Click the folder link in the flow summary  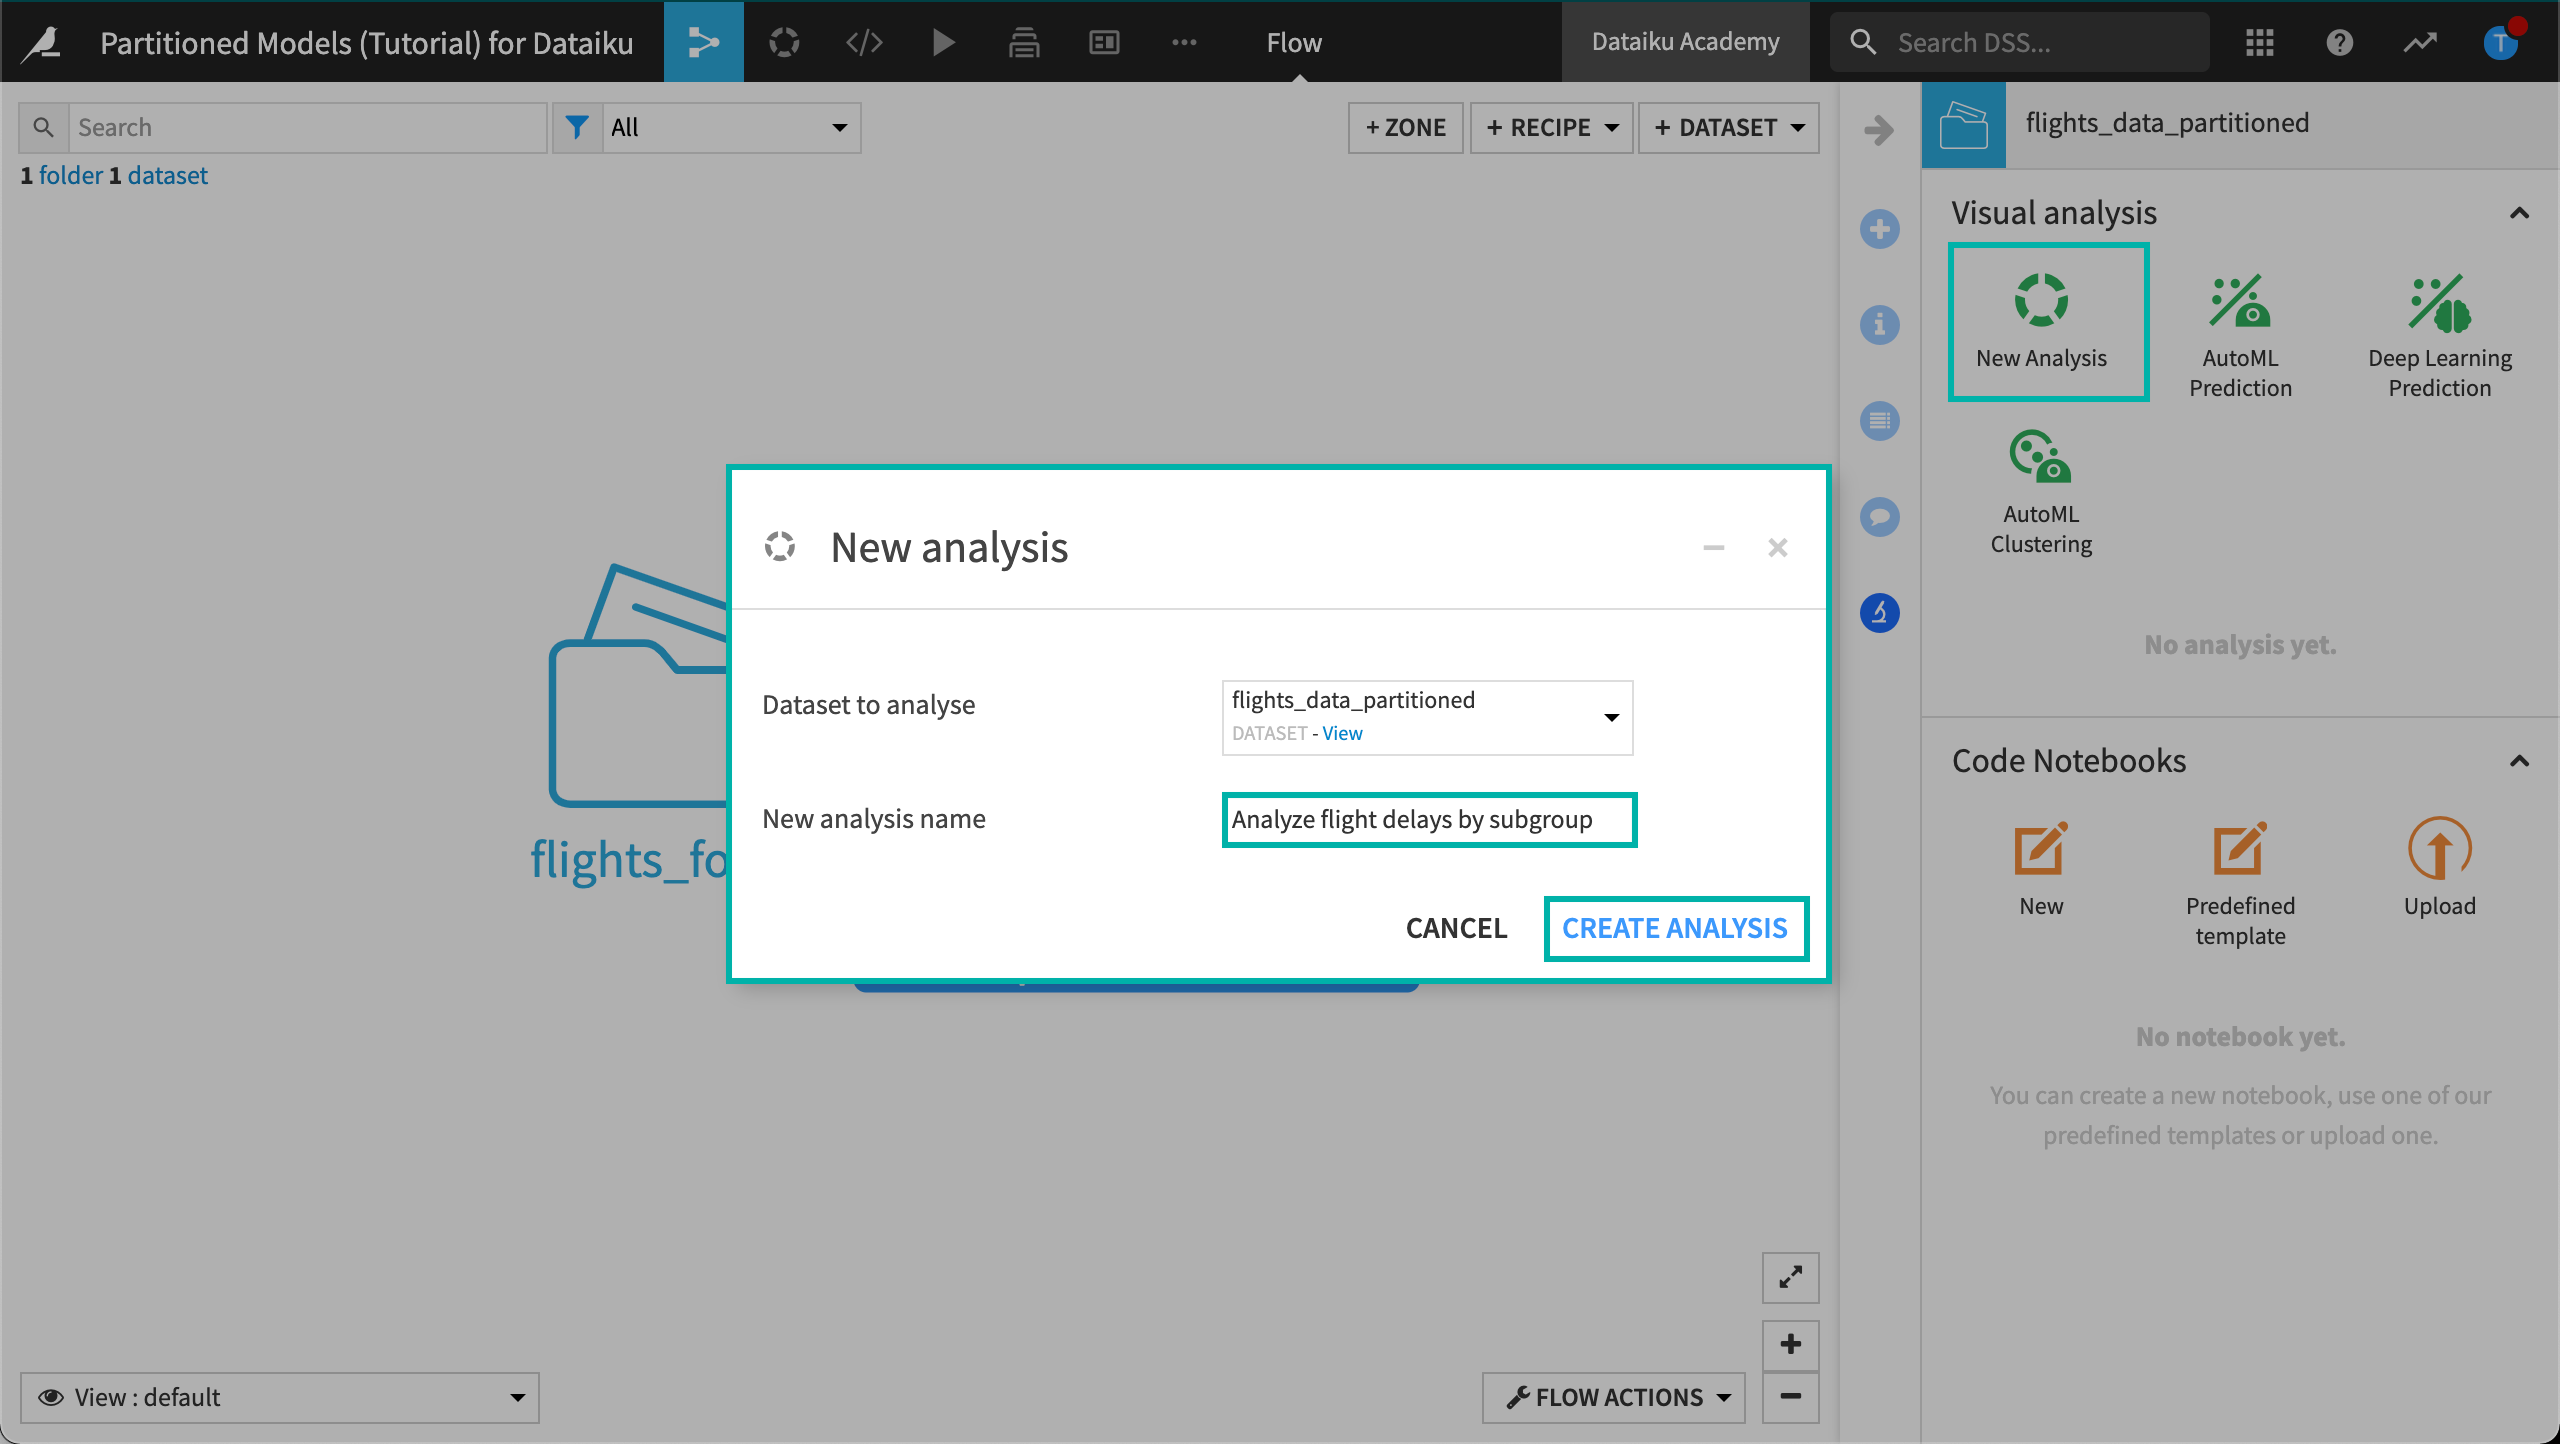tap(71, 175)
